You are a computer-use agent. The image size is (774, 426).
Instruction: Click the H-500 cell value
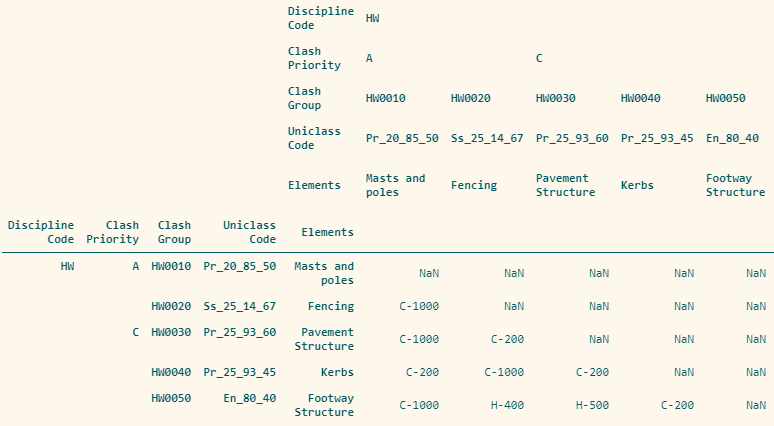click(x=592, y=405)
